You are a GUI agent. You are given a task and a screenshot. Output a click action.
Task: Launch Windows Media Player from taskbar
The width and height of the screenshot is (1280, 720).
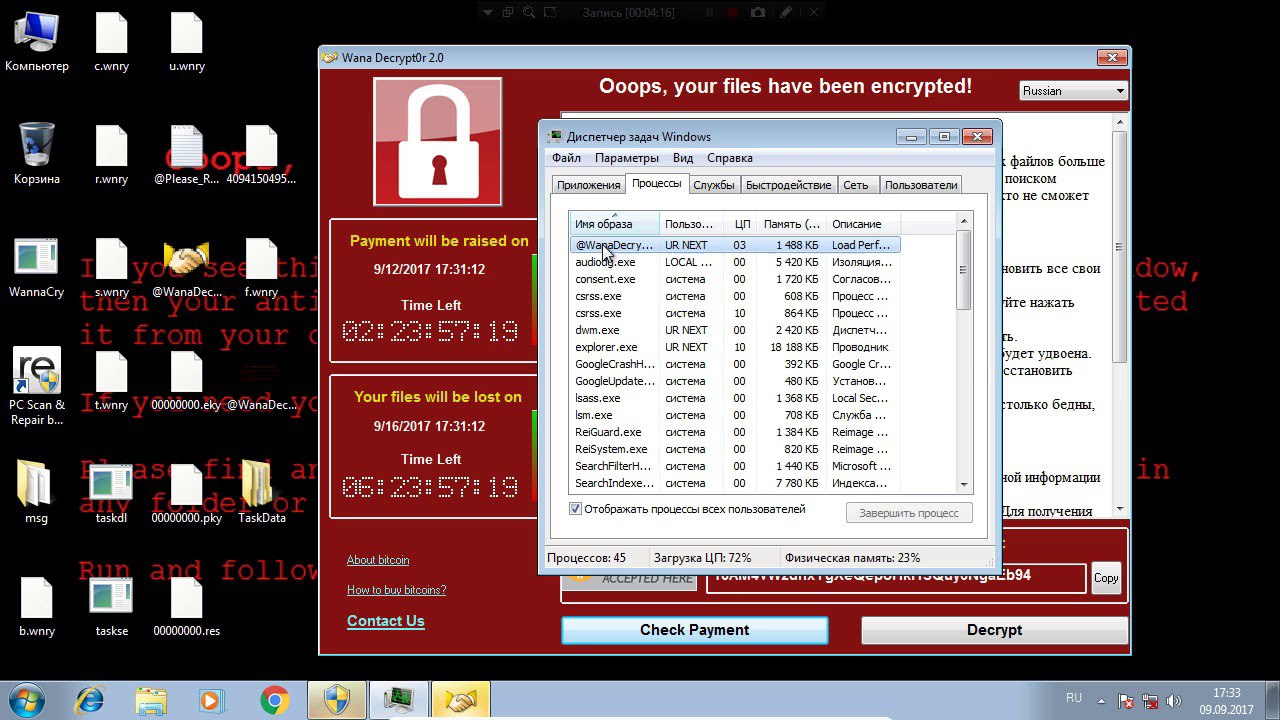pos(213,699)
